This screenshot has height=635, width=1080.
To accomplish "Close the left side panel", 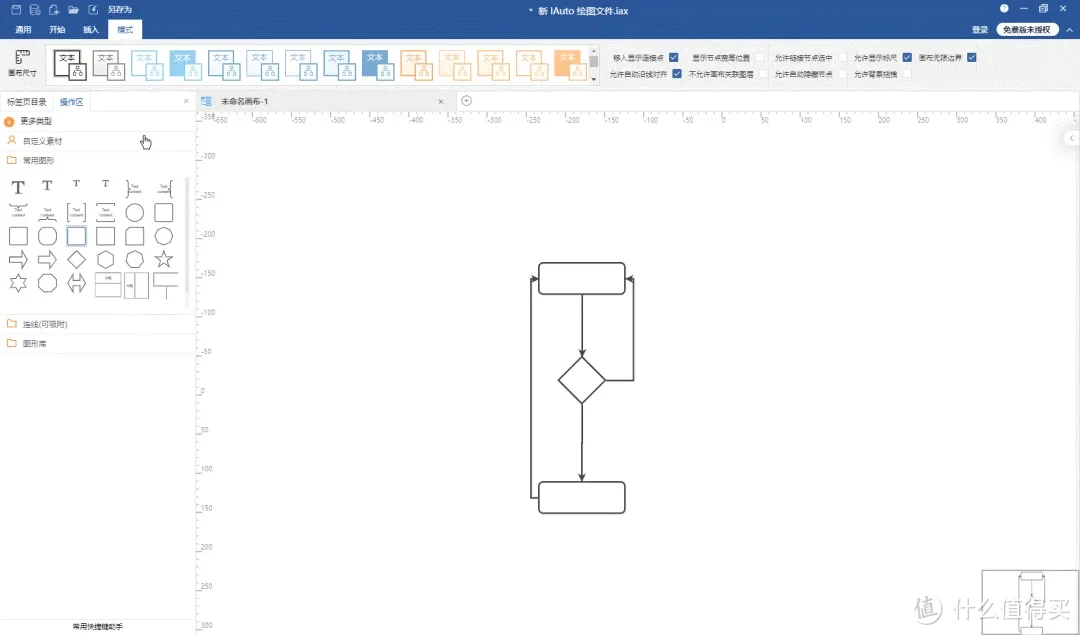I will pos(186,101).
